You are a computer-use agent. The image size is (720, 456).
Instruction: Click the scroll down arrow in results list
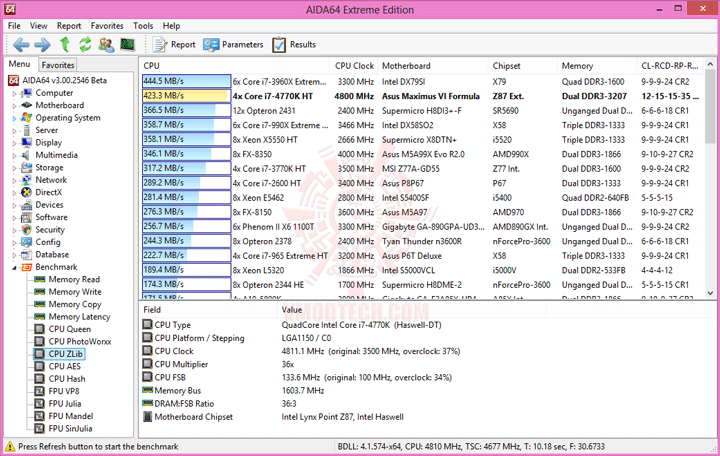click(710, 293)
